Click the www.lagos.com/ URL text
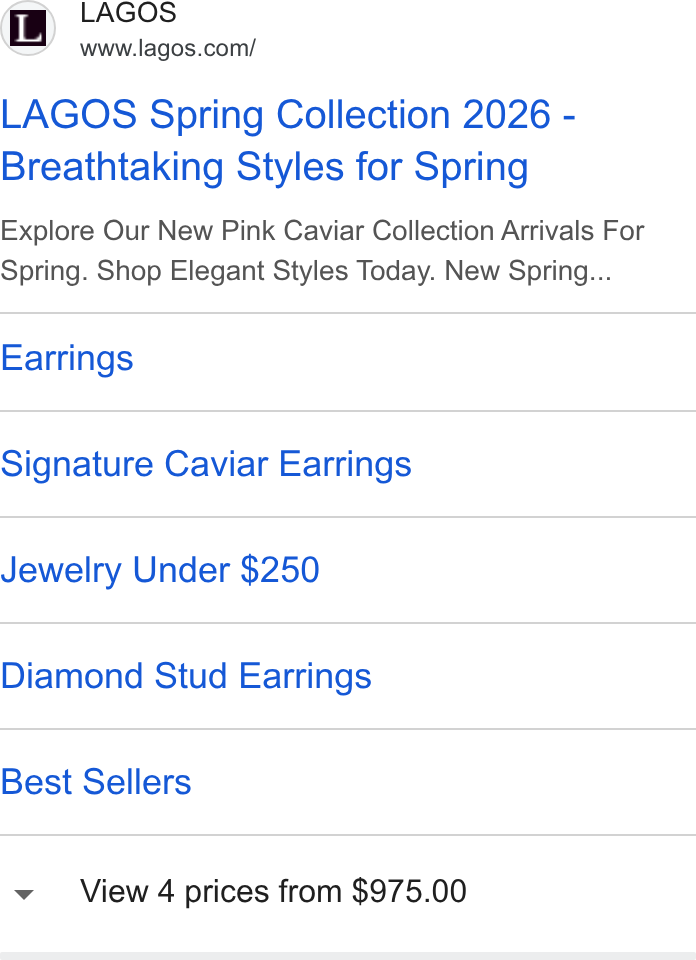 click(168, 48)
